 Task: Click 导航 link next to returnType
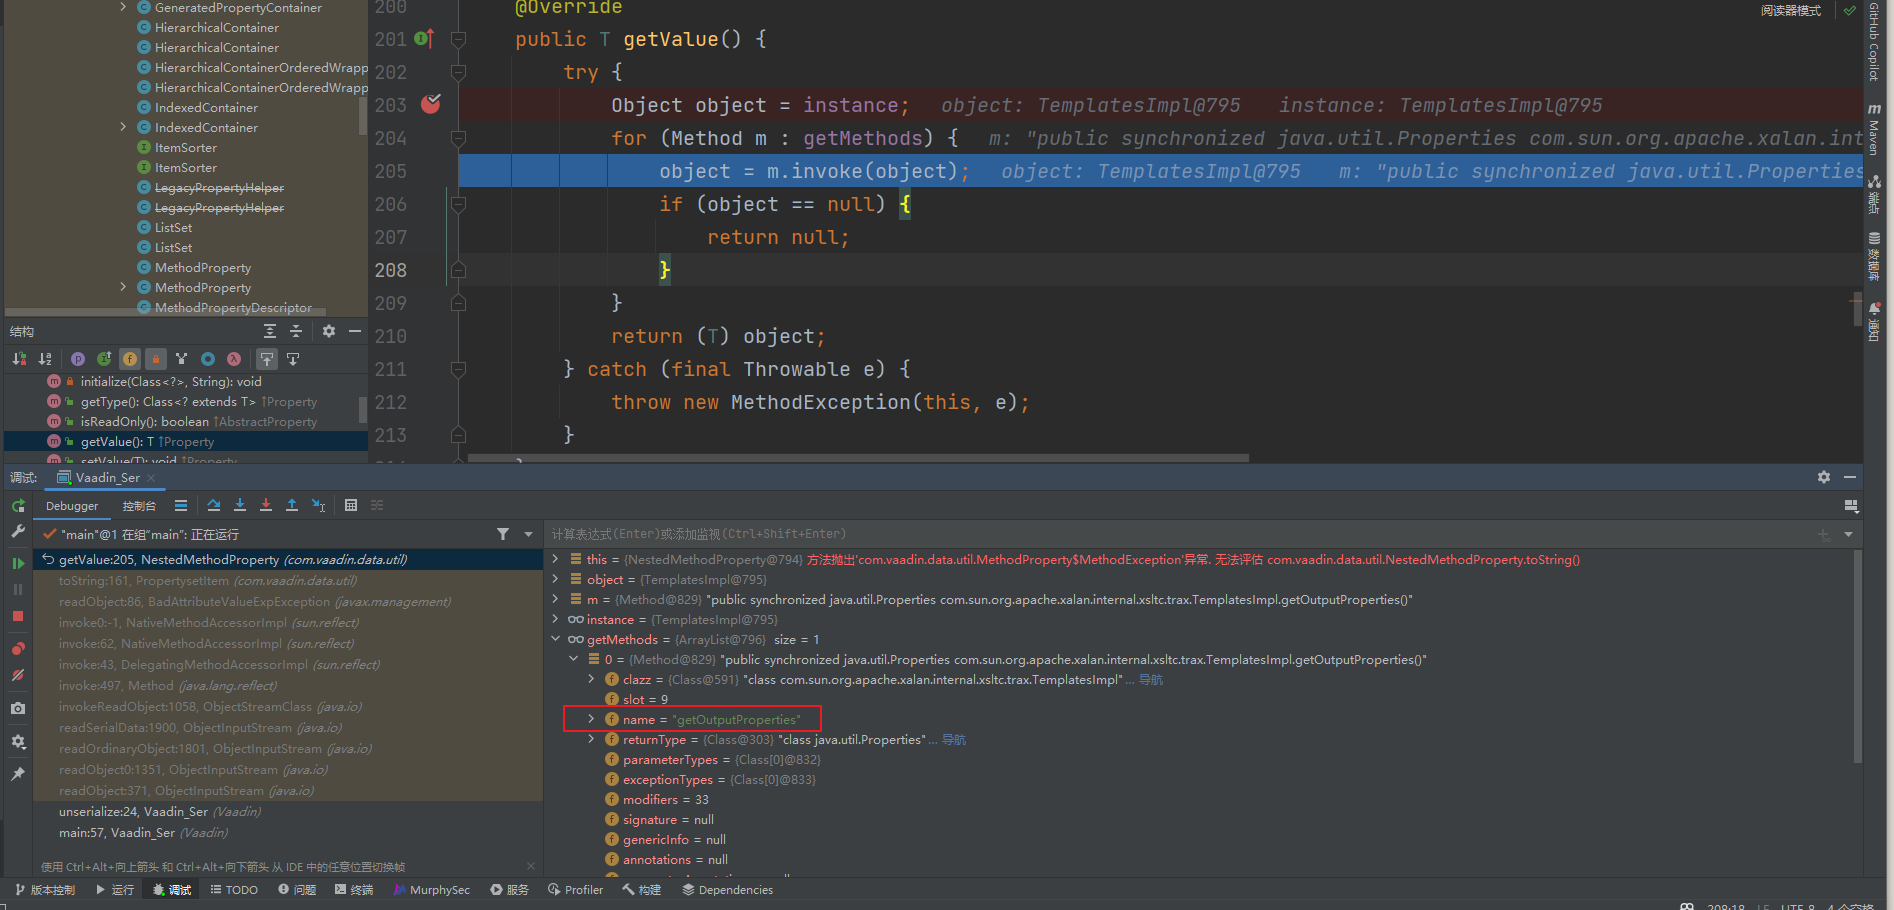pos(954,739)
